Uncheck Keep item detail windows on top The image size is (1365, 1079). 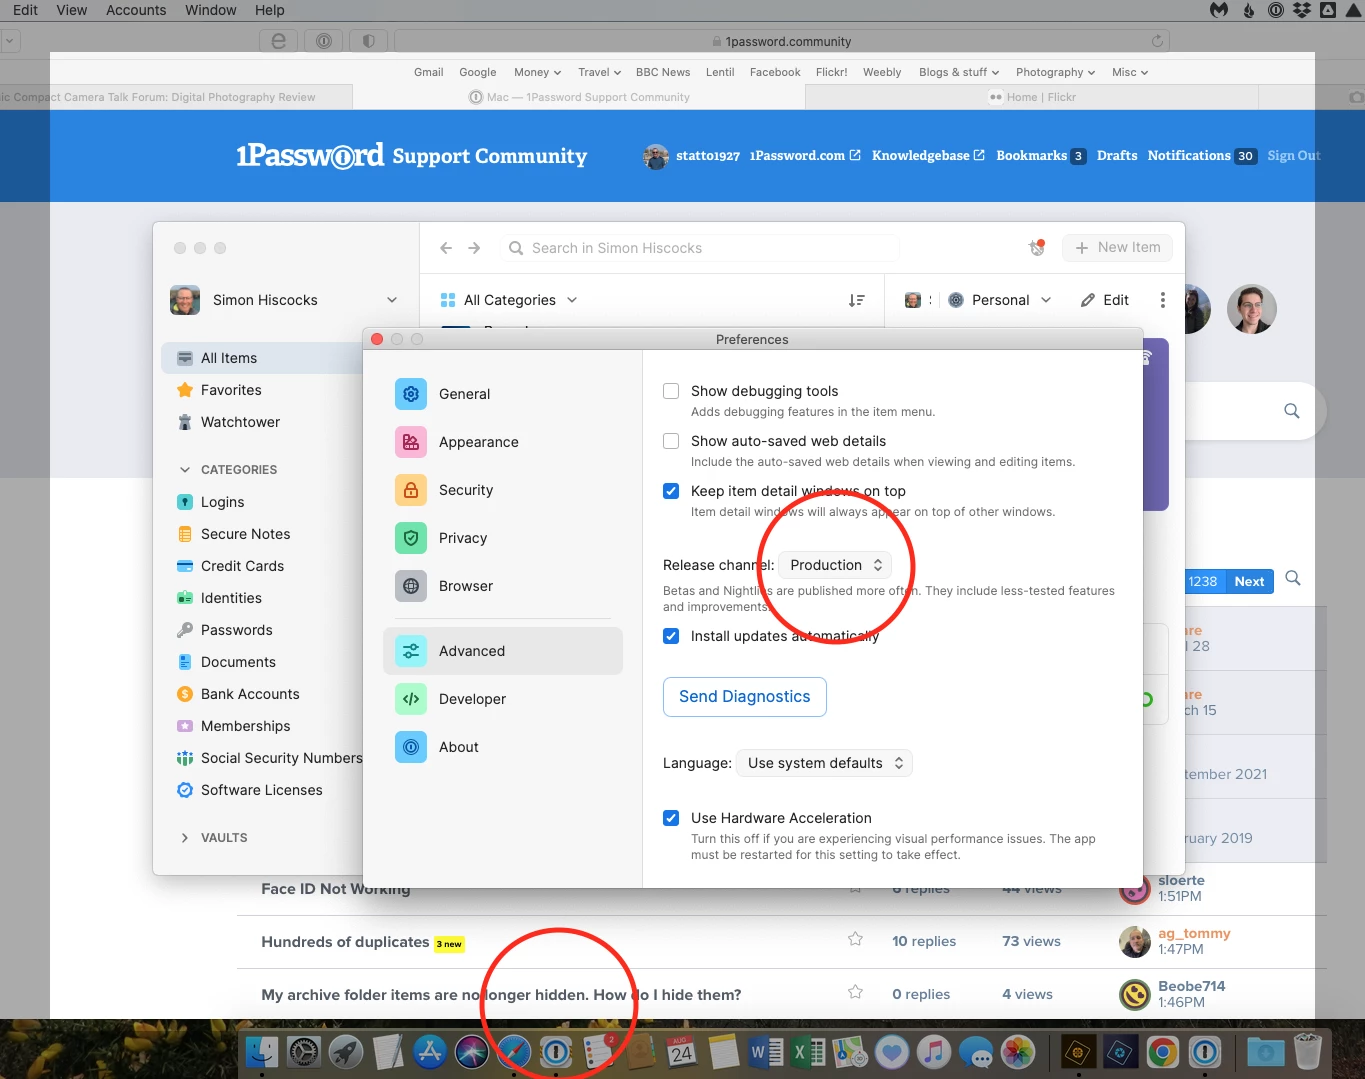tap(671, 491)
